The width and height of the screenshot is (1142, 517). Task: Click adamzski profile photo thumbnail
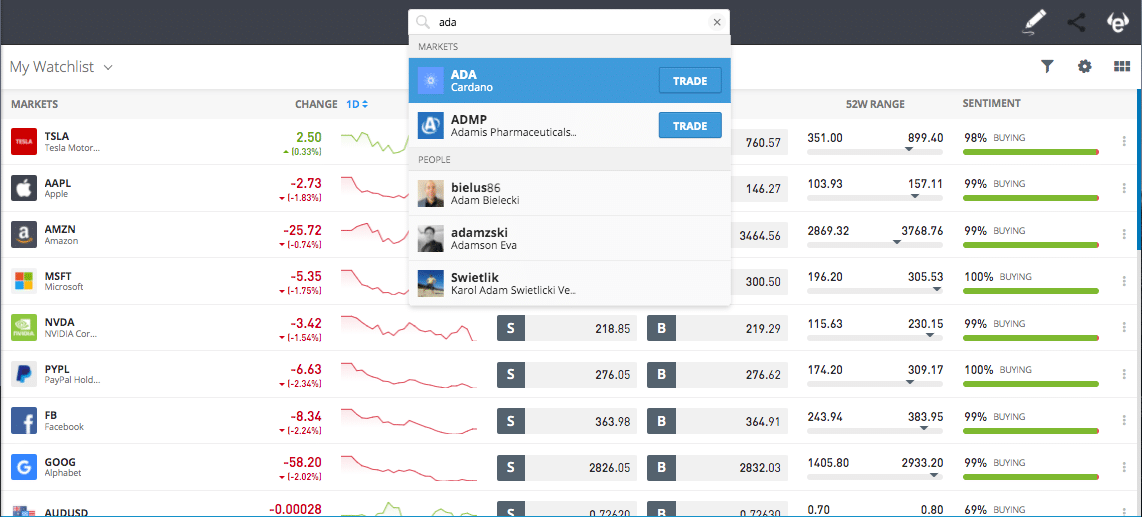coord(430,238)
